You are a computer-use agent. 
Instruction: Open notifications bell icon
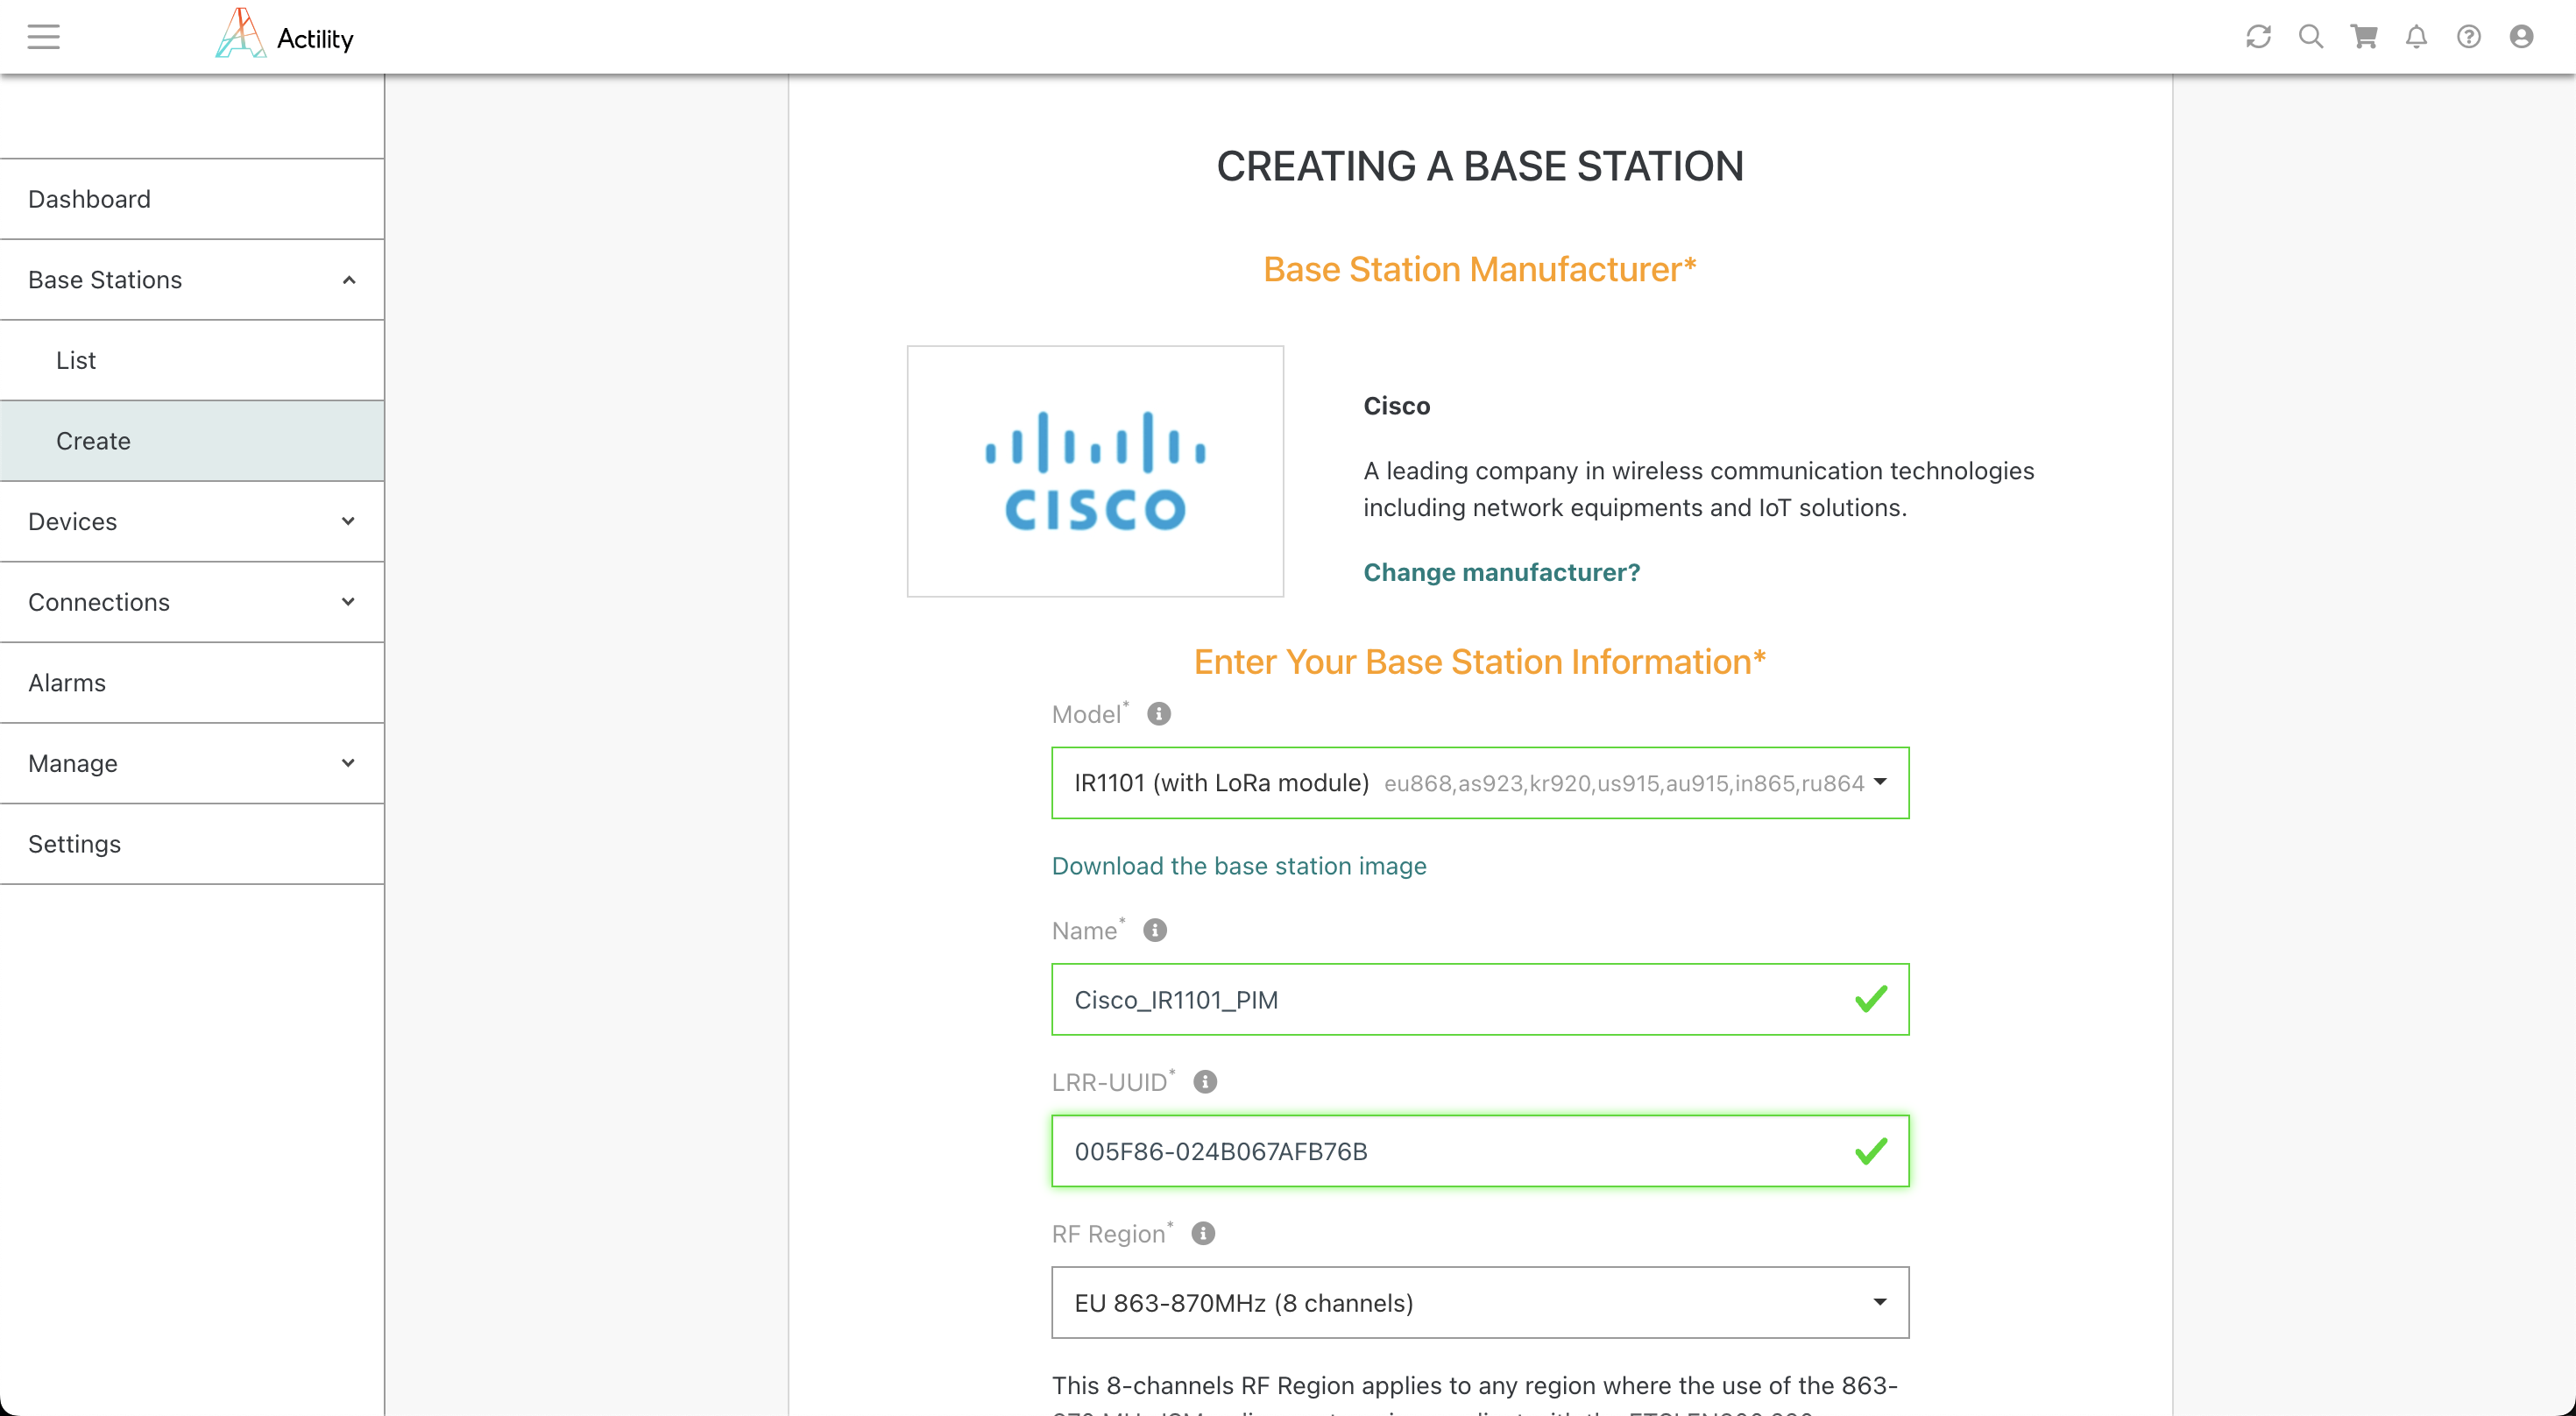pos(2416,37)
